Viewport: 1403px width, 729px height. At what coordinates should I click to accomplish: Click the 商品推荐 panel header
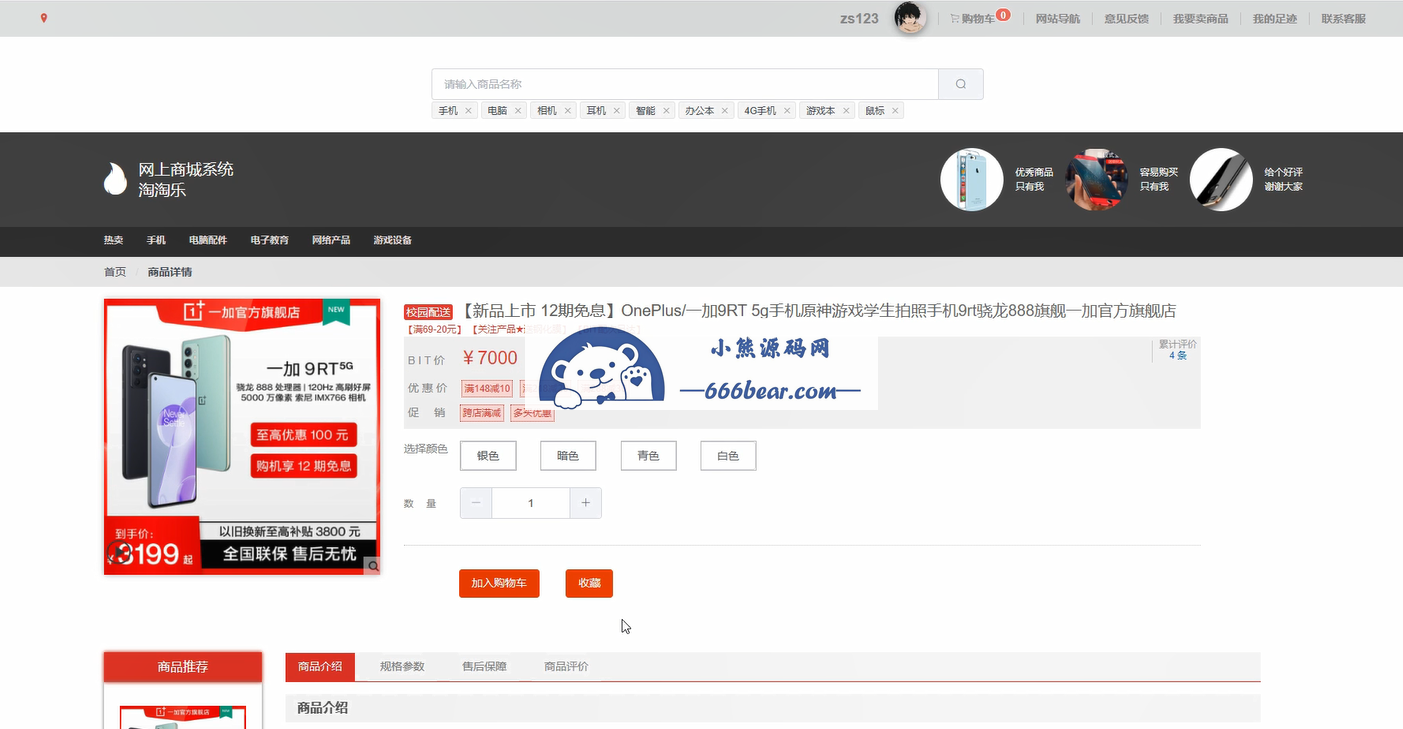pyautogui.click(x=183, y=667)
